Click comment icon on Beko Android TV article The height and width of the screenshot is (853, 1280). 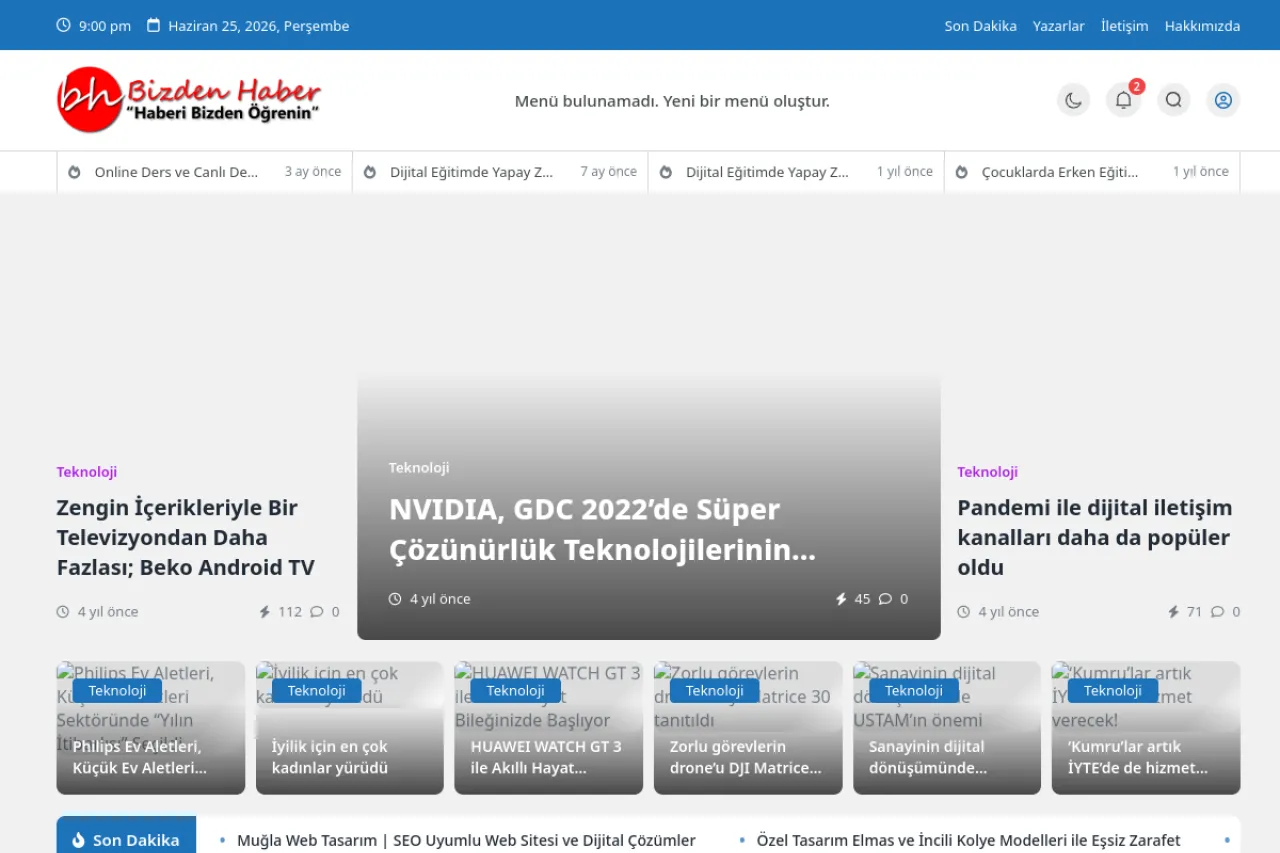pos(317,611)
